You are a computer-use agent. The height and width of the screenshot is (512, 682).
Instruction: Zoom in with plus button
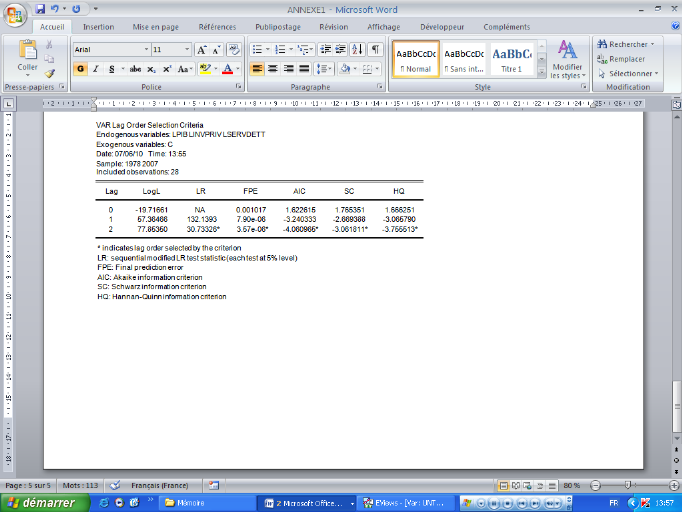coord(674,485)
